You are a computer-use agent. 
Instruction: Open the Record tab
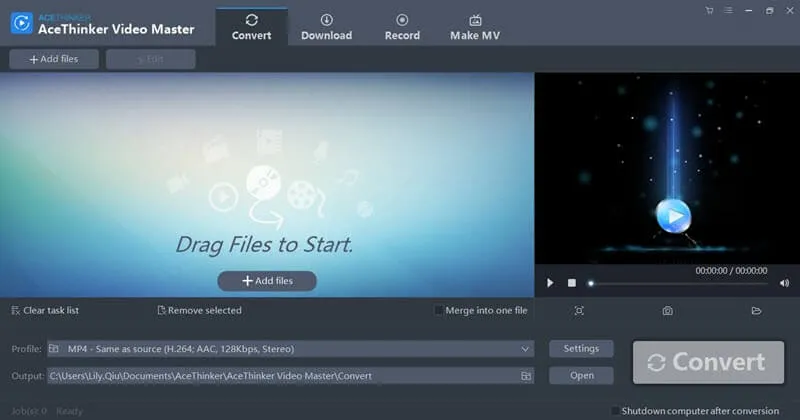(x=402, y=26)
